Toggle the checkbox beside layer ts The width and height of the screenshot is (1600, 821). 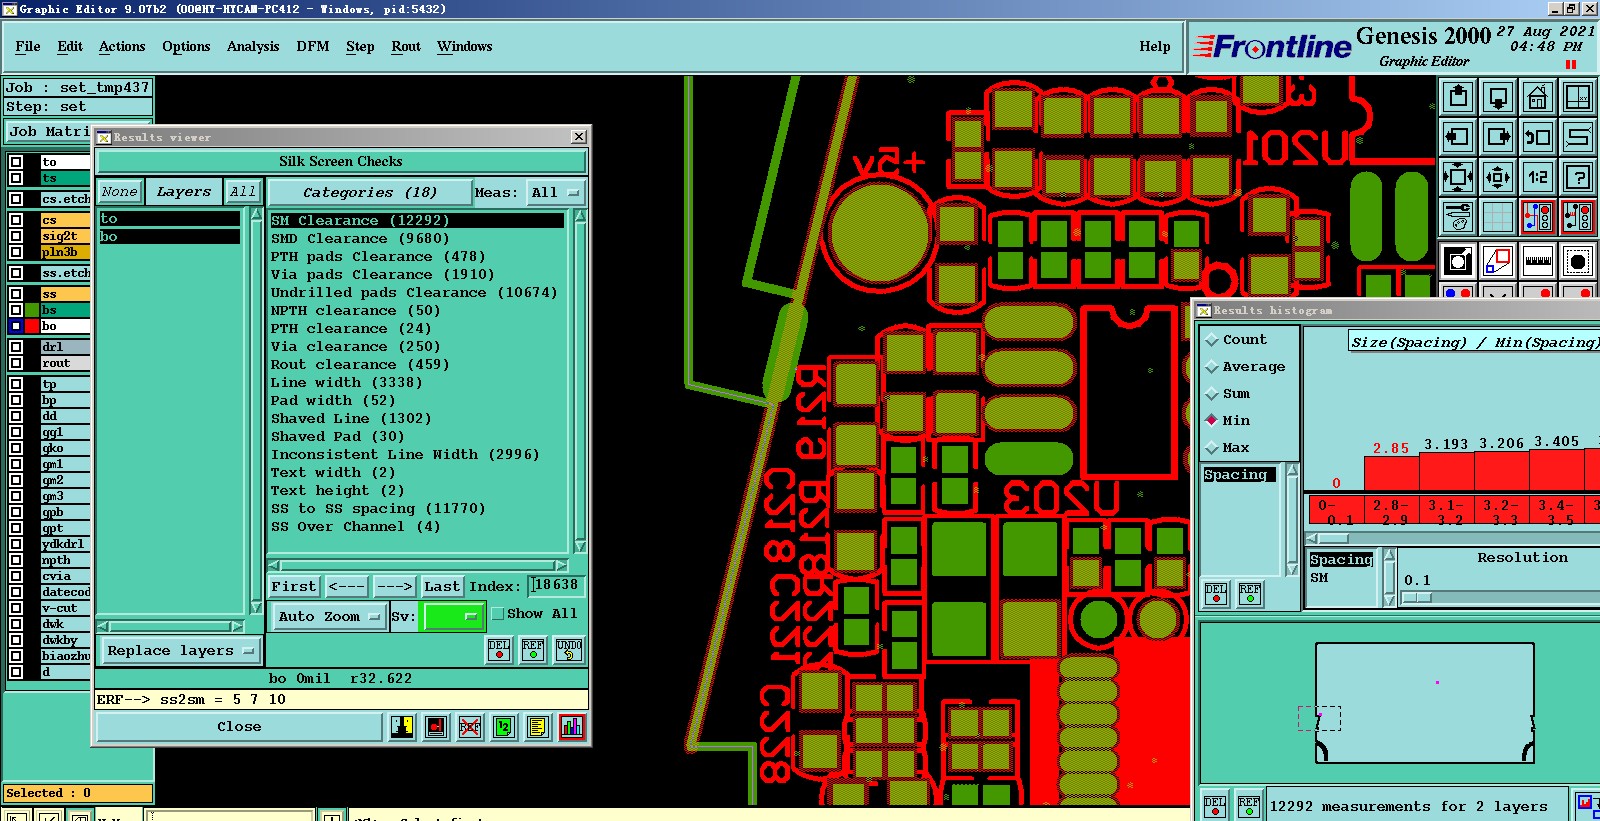click(16, 178)
